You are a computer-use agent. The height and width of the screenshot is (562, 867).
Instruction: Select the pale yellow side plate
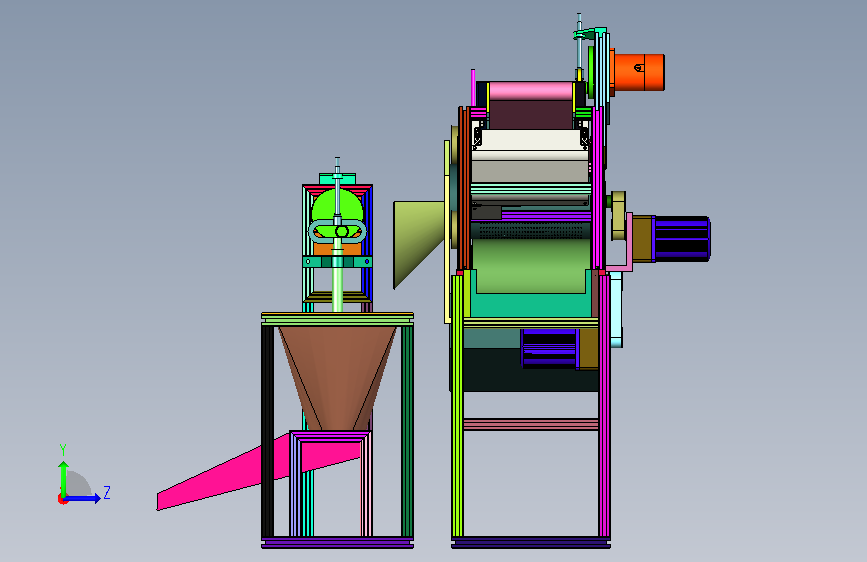tap(447, 232)
